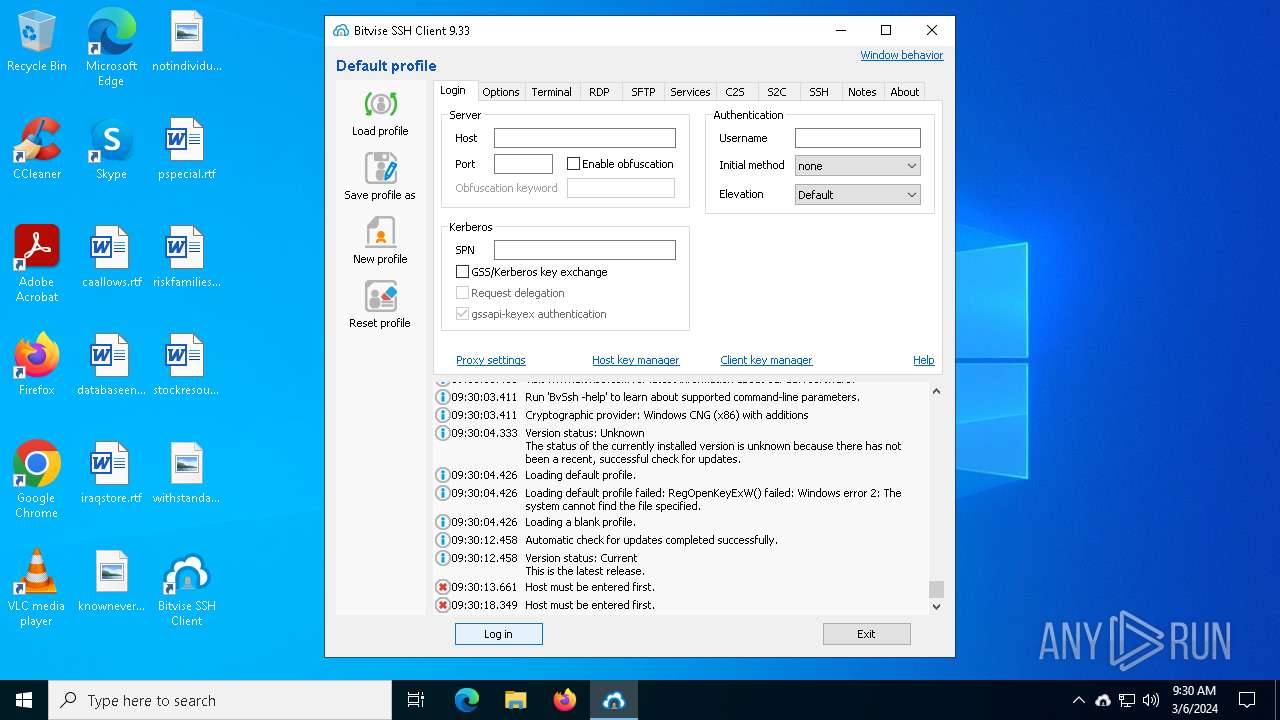Click into the Username input field

click(x=857, y=138)
